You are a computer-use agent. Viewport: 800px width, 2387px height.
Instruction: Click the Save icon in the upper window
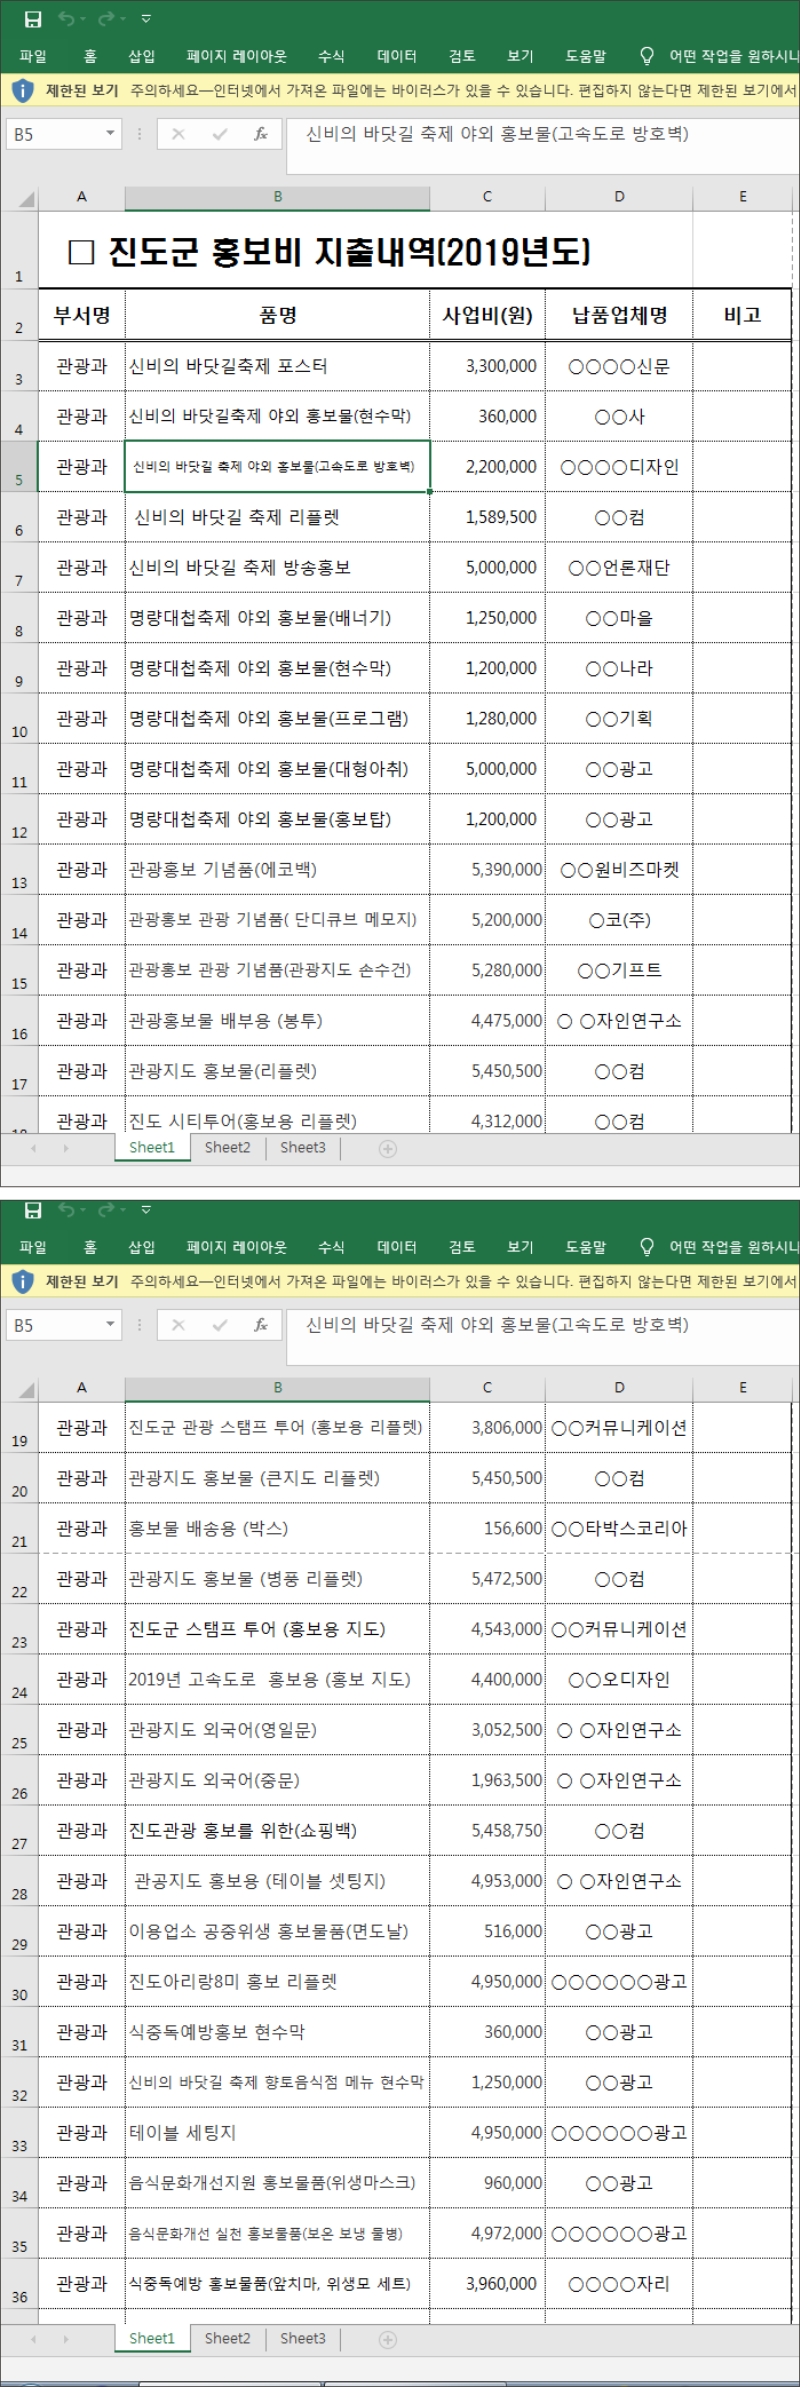click(x=33, y=19)
